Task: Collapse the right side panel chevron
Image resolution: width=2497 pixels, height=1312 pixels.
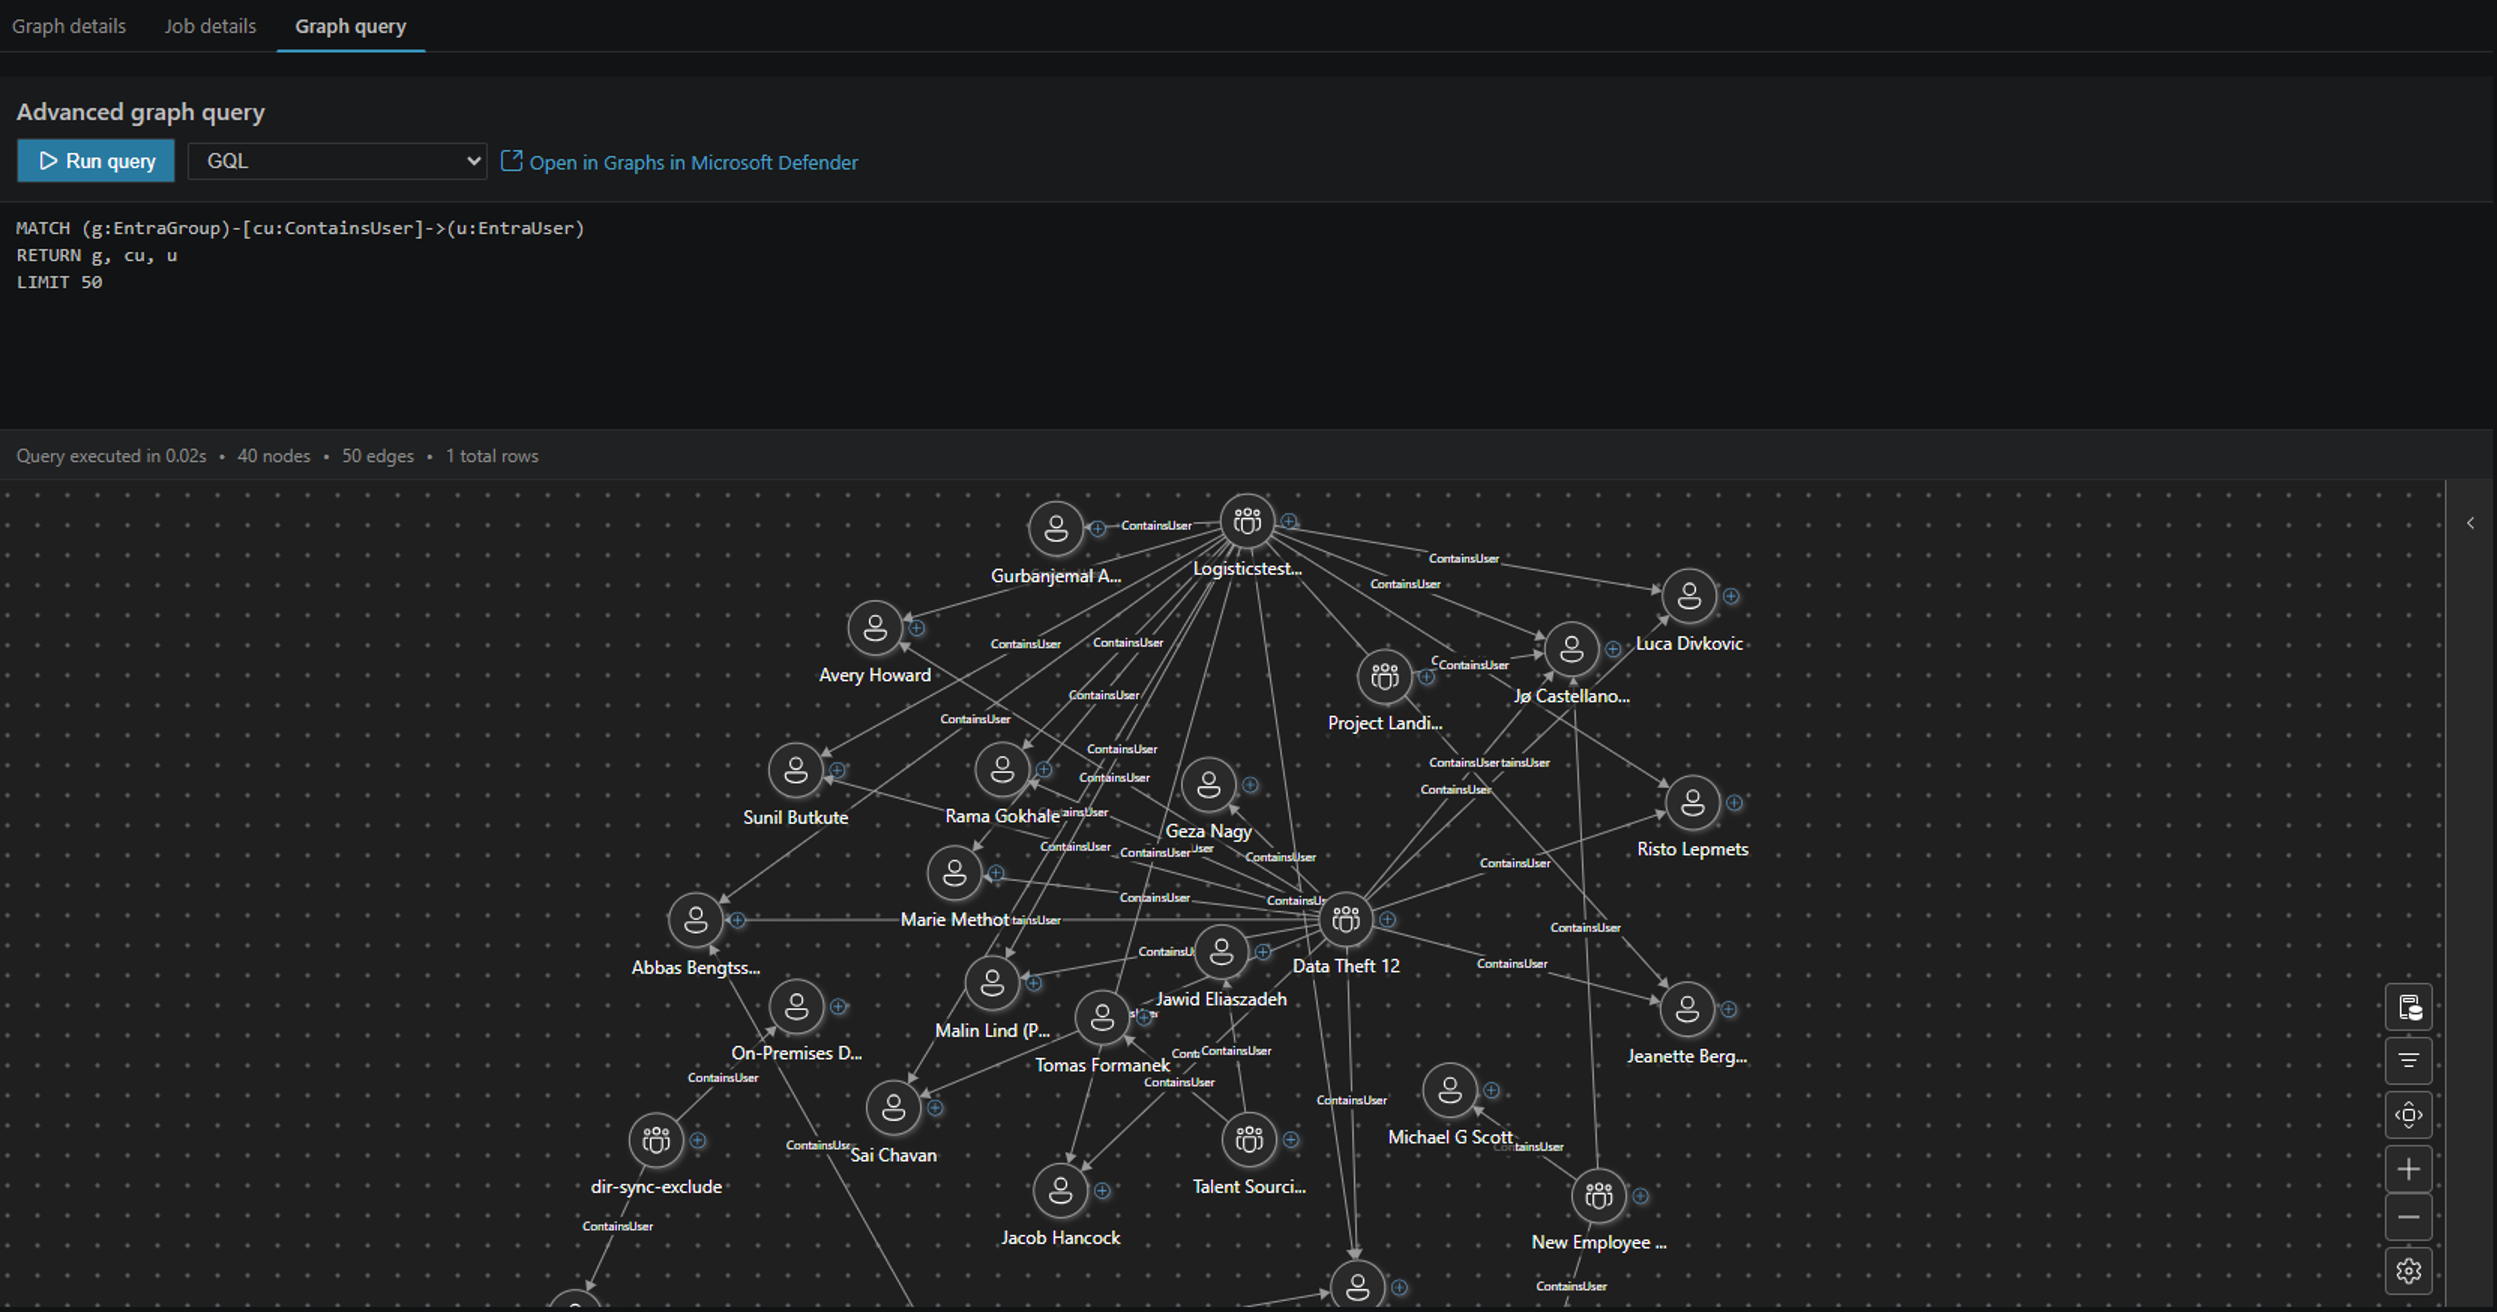Action: tap(2471, 522)
